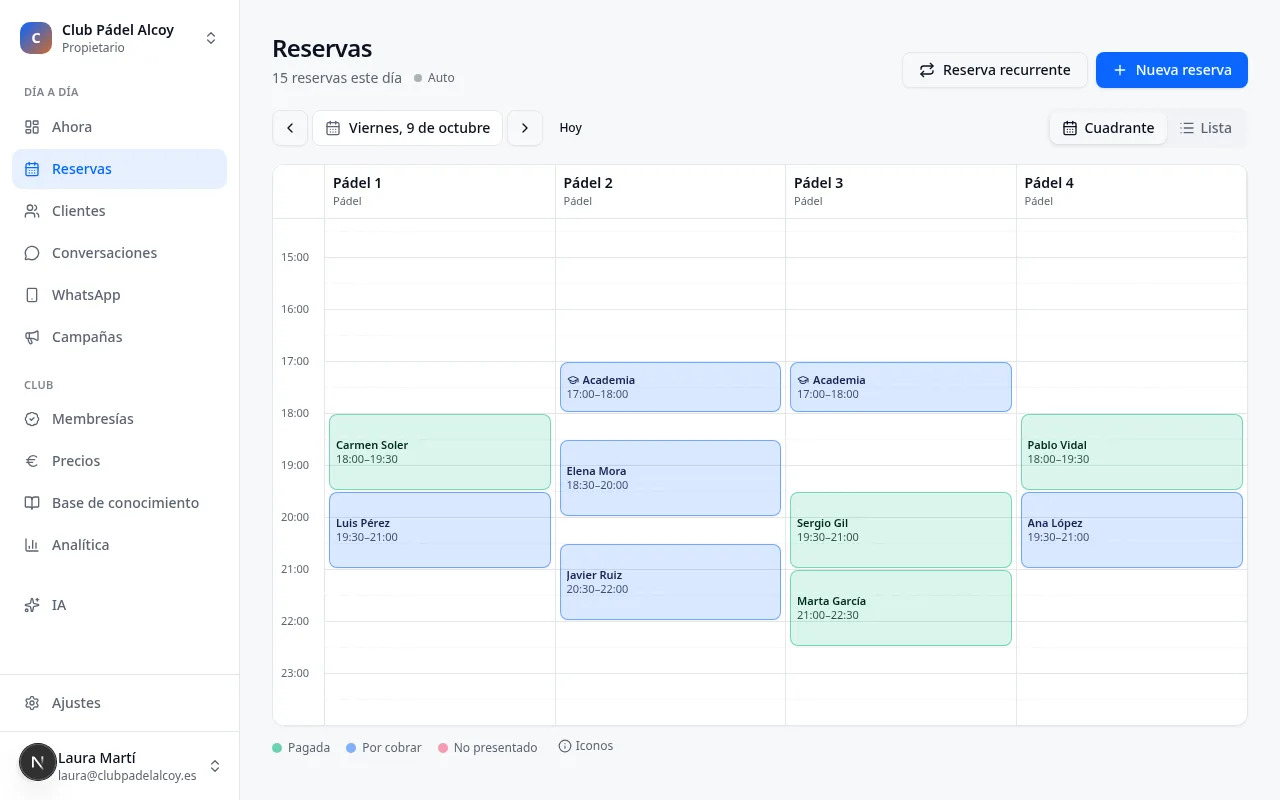This screenshot has width=1280, height=800.
Task: Open Elena Mora's 18:30–20:00 booking
Action: (670, 478)
